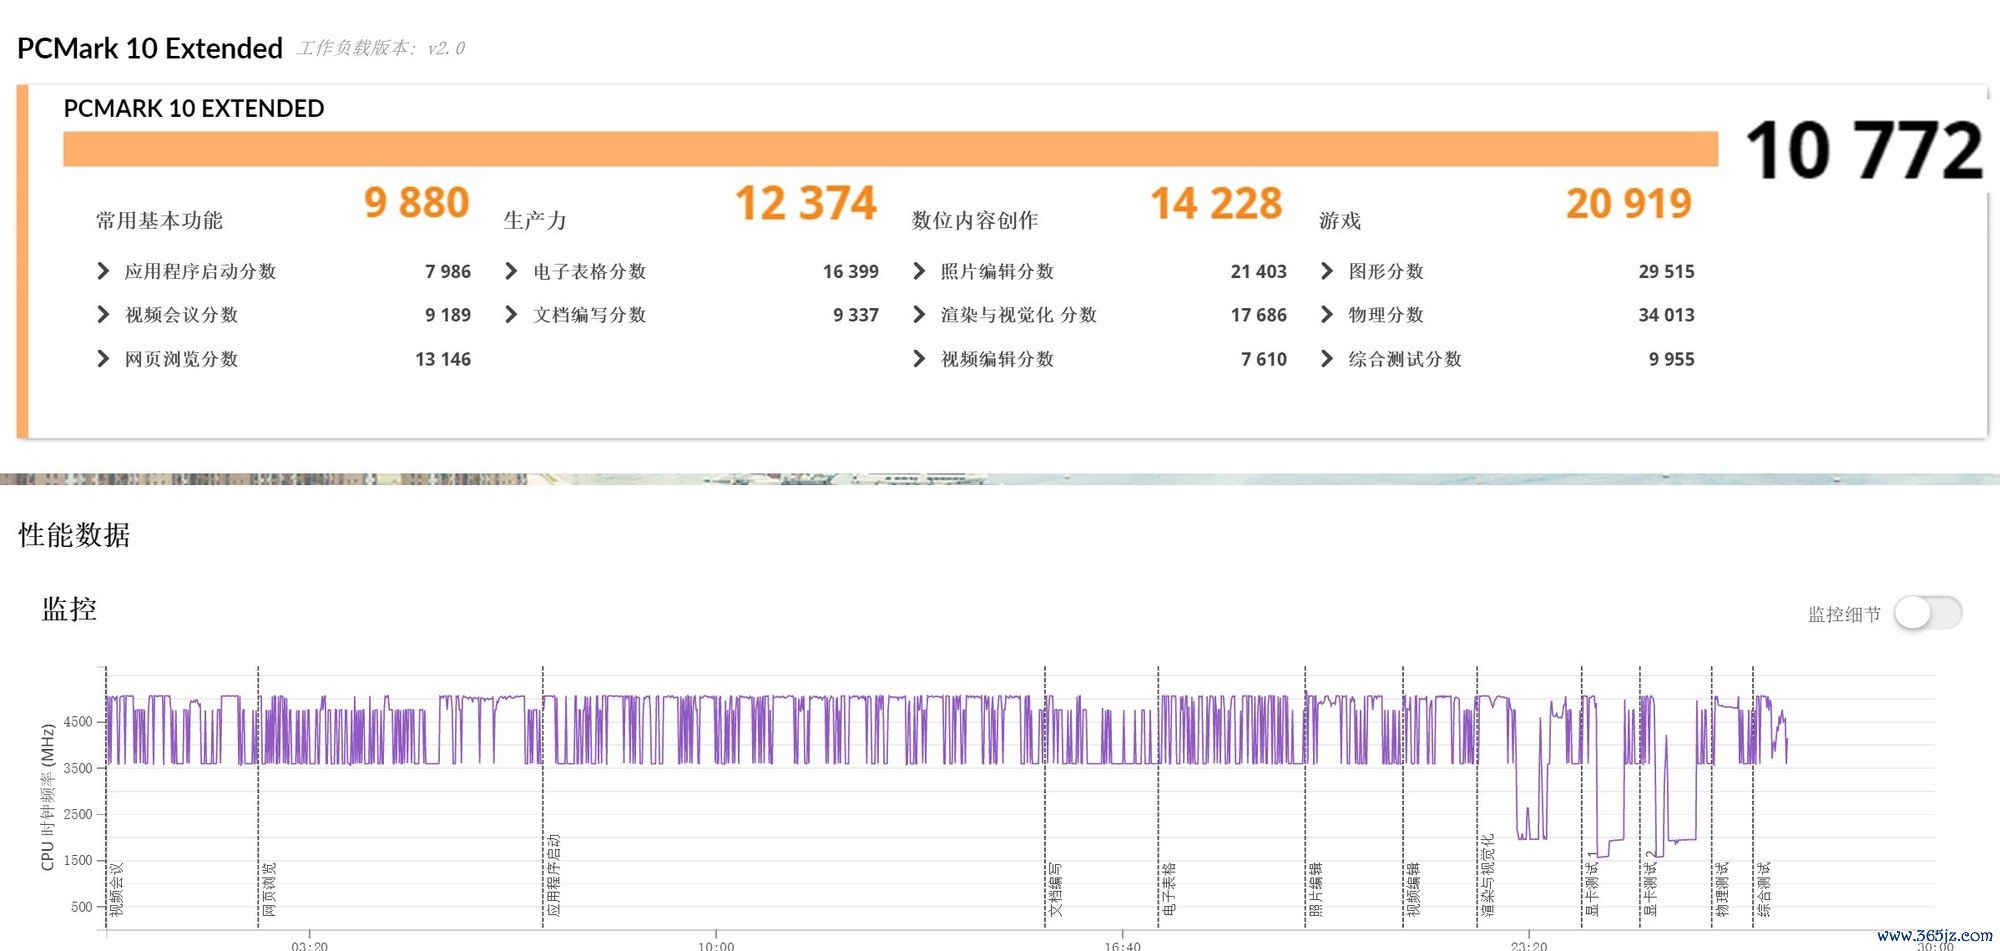The image size is (2000, 951).
Task: Click the 显卡测试 1 marker on chart
Action: click(x=1592, y=884)
